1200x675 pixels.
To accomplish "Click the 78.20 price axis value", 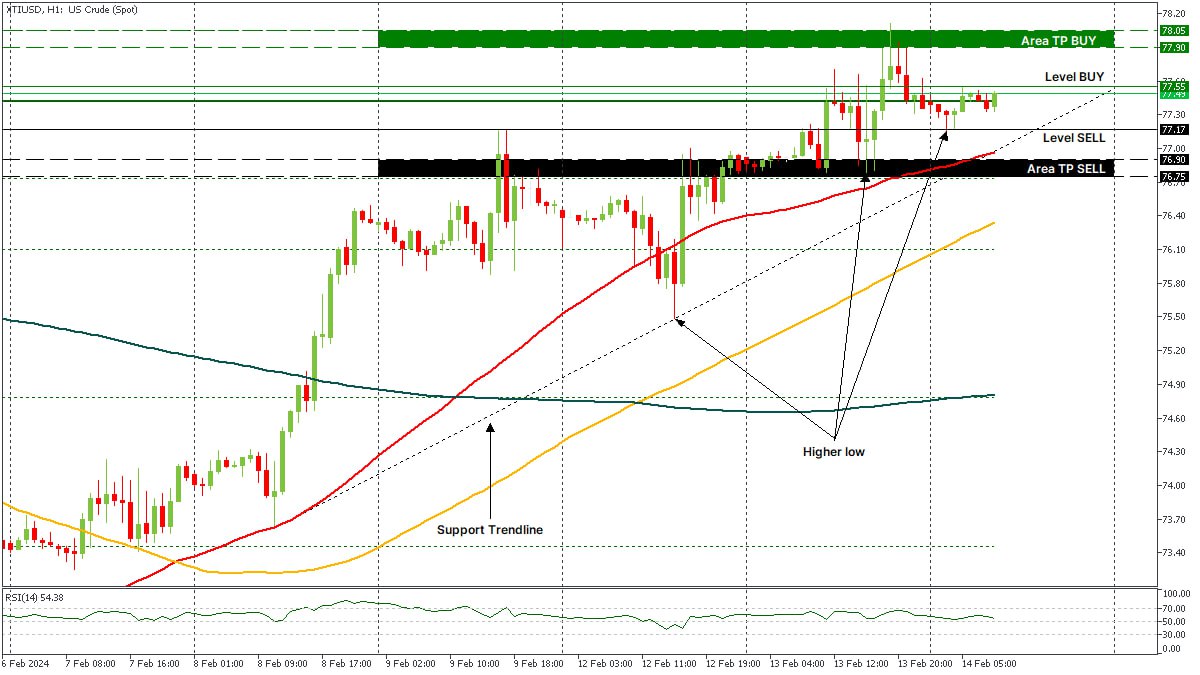I will pyautogui.click(x=1174, y=14).
